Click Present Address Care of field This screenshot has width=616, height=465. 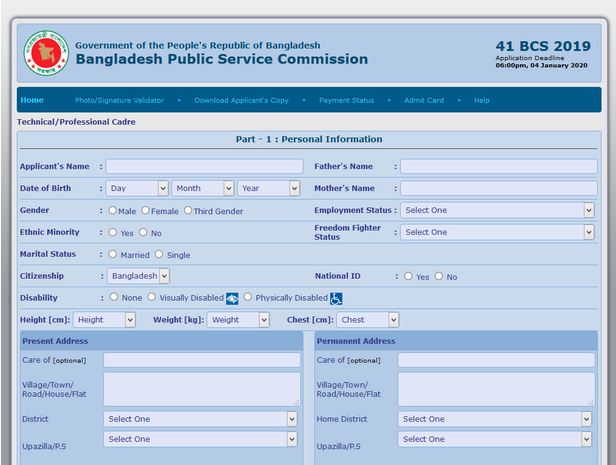[202, 360]
